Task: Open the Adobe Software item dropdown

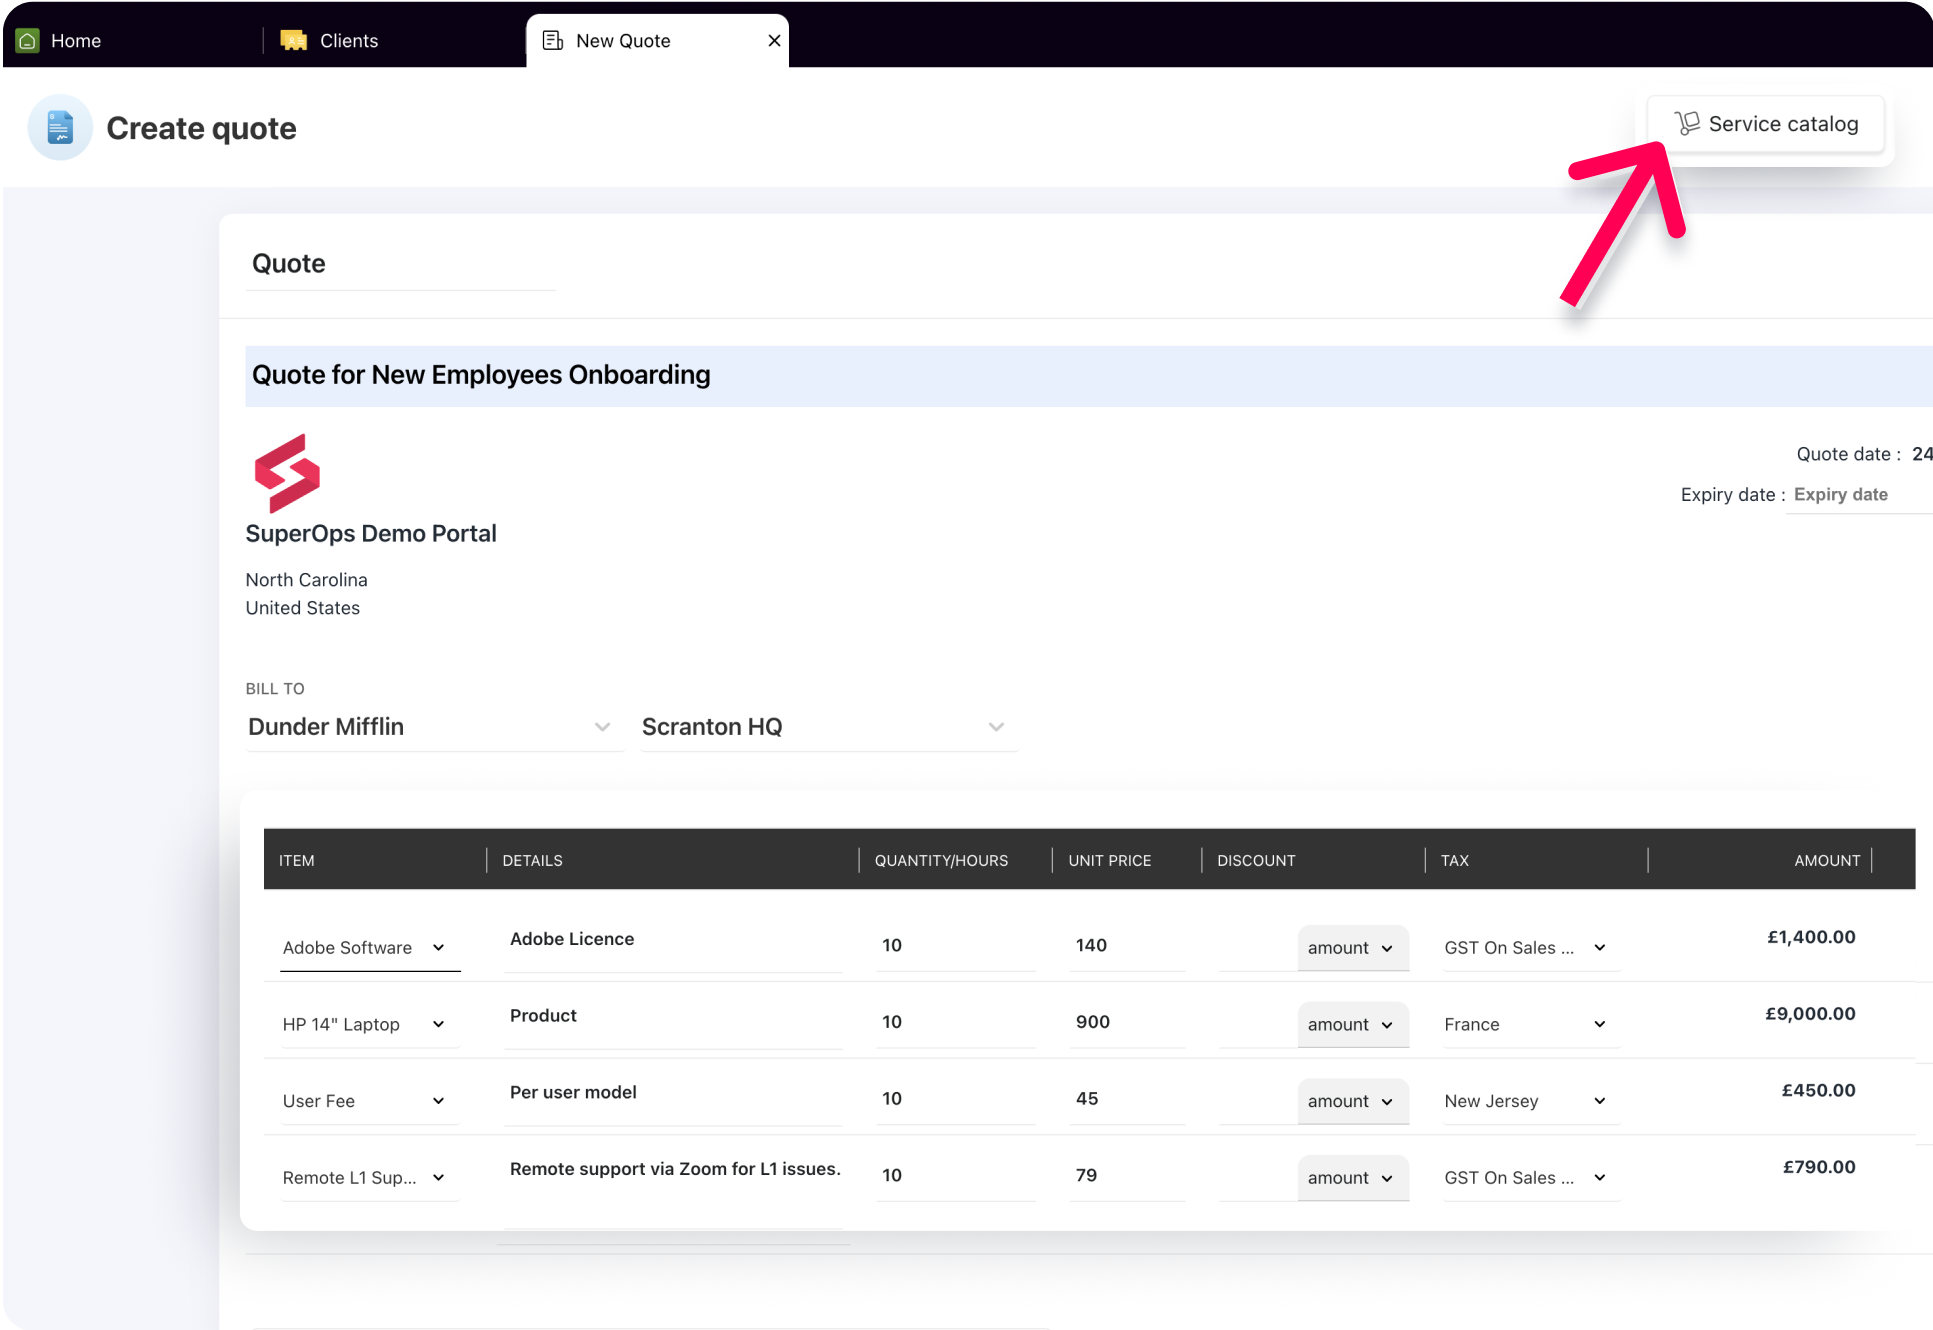Action: (439, 947)
